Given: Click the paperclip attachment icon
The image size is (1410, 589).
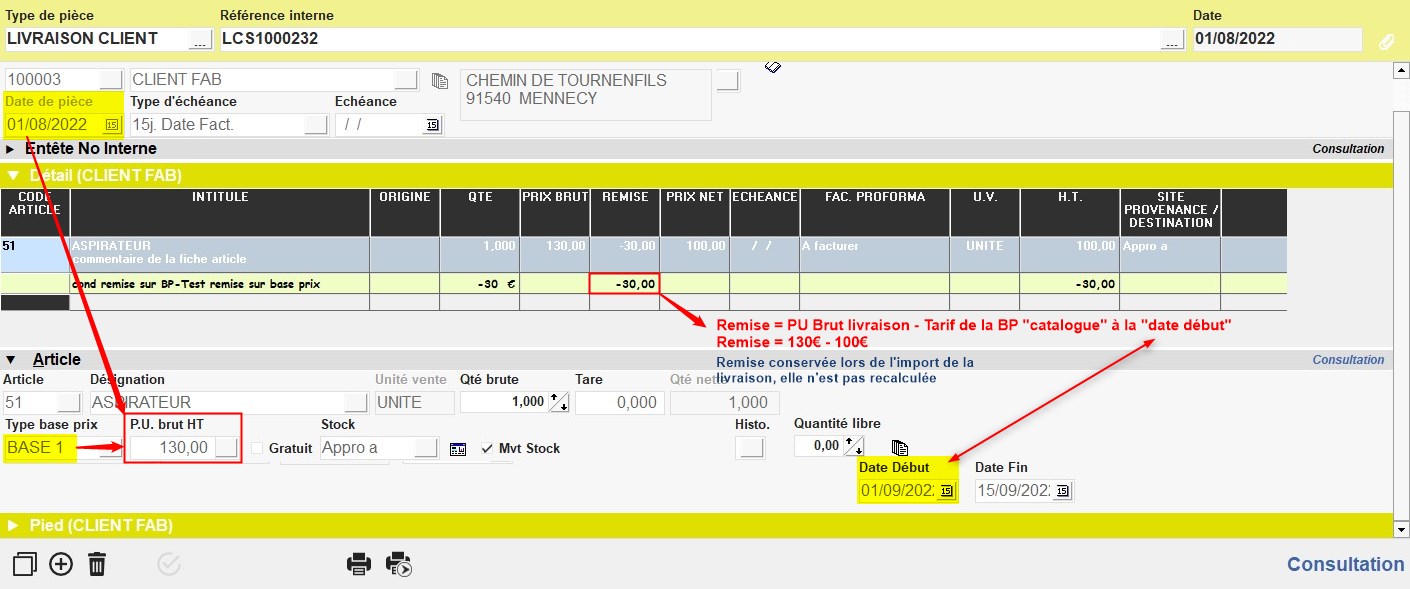Looking at the screenshot, I should click(x=1386, y=41).
